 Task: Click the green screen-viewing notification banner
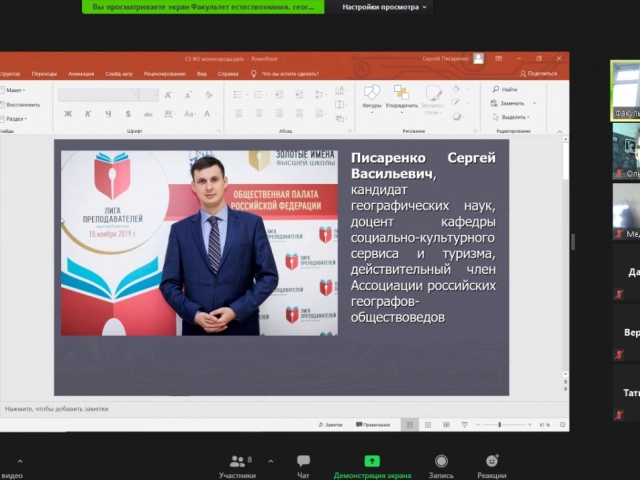coord(203,7)
